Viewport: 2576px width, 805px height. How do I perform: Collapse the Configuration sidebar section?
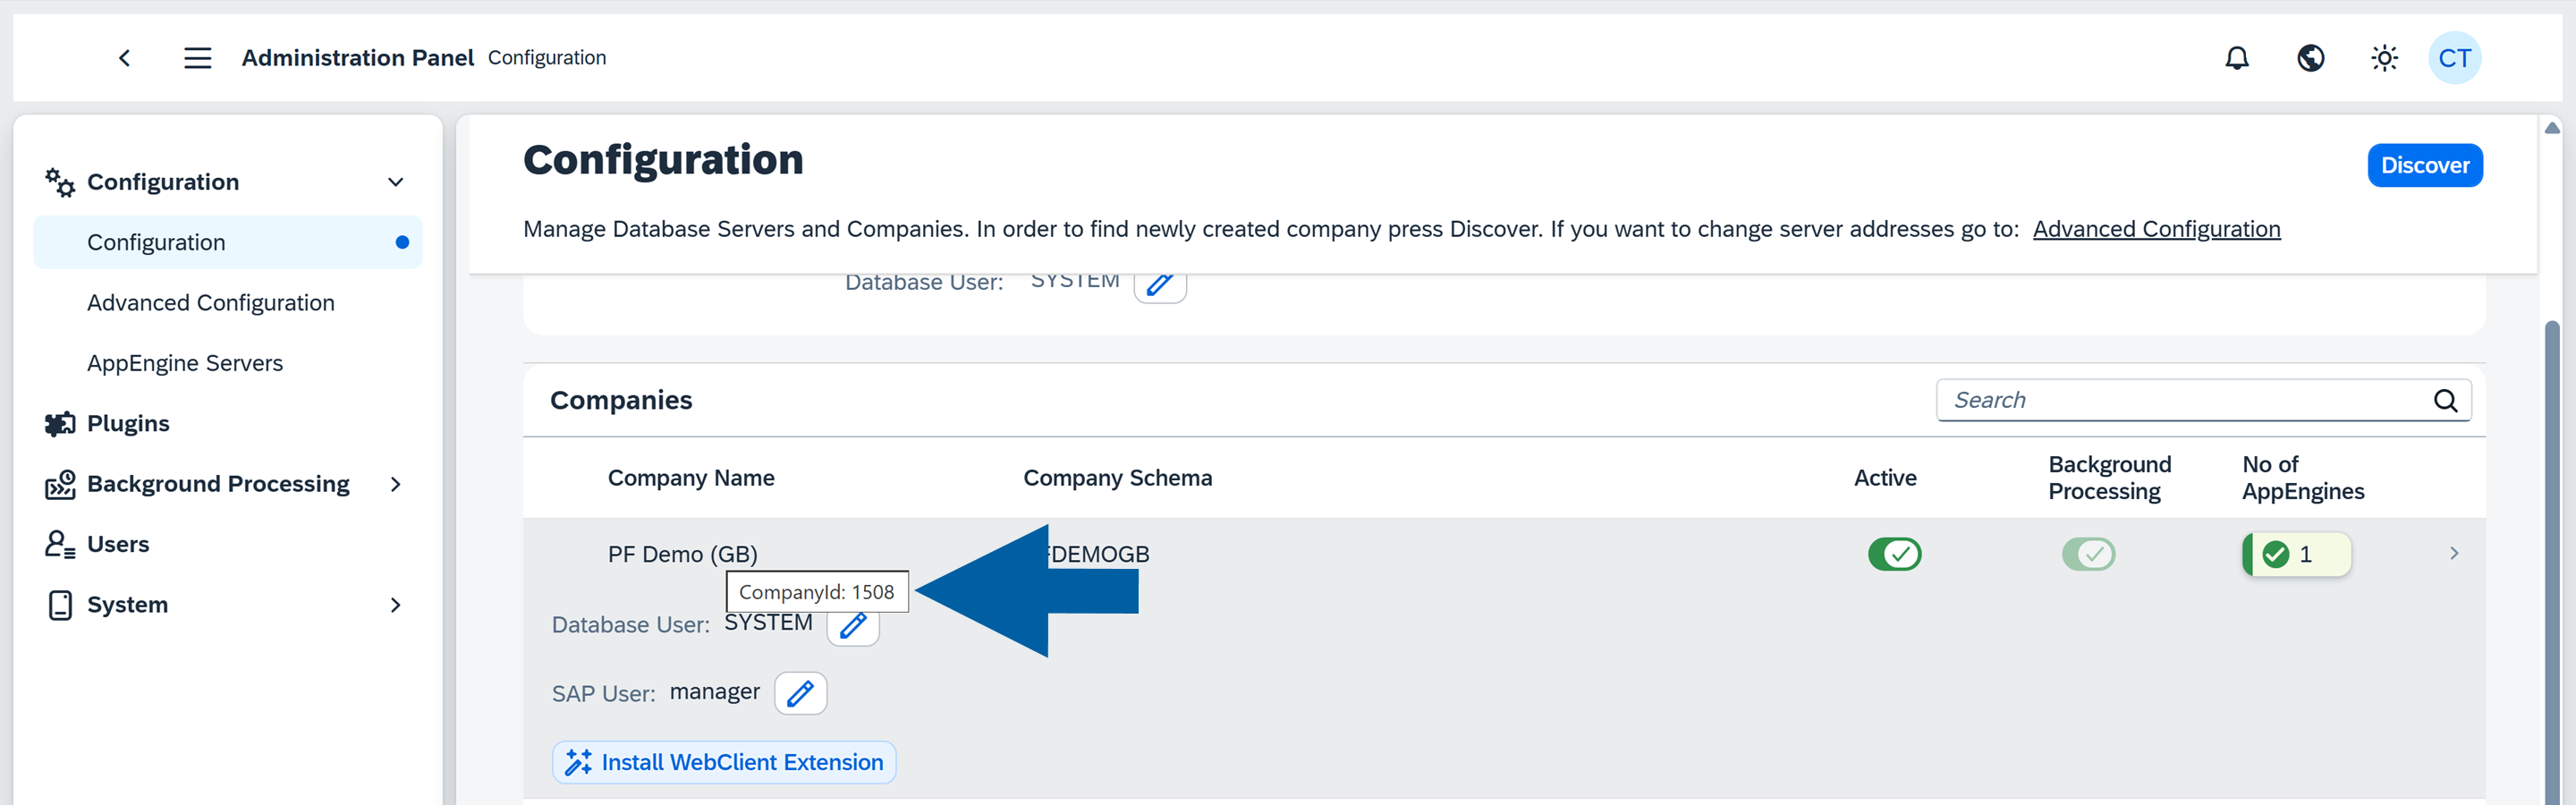395,182
